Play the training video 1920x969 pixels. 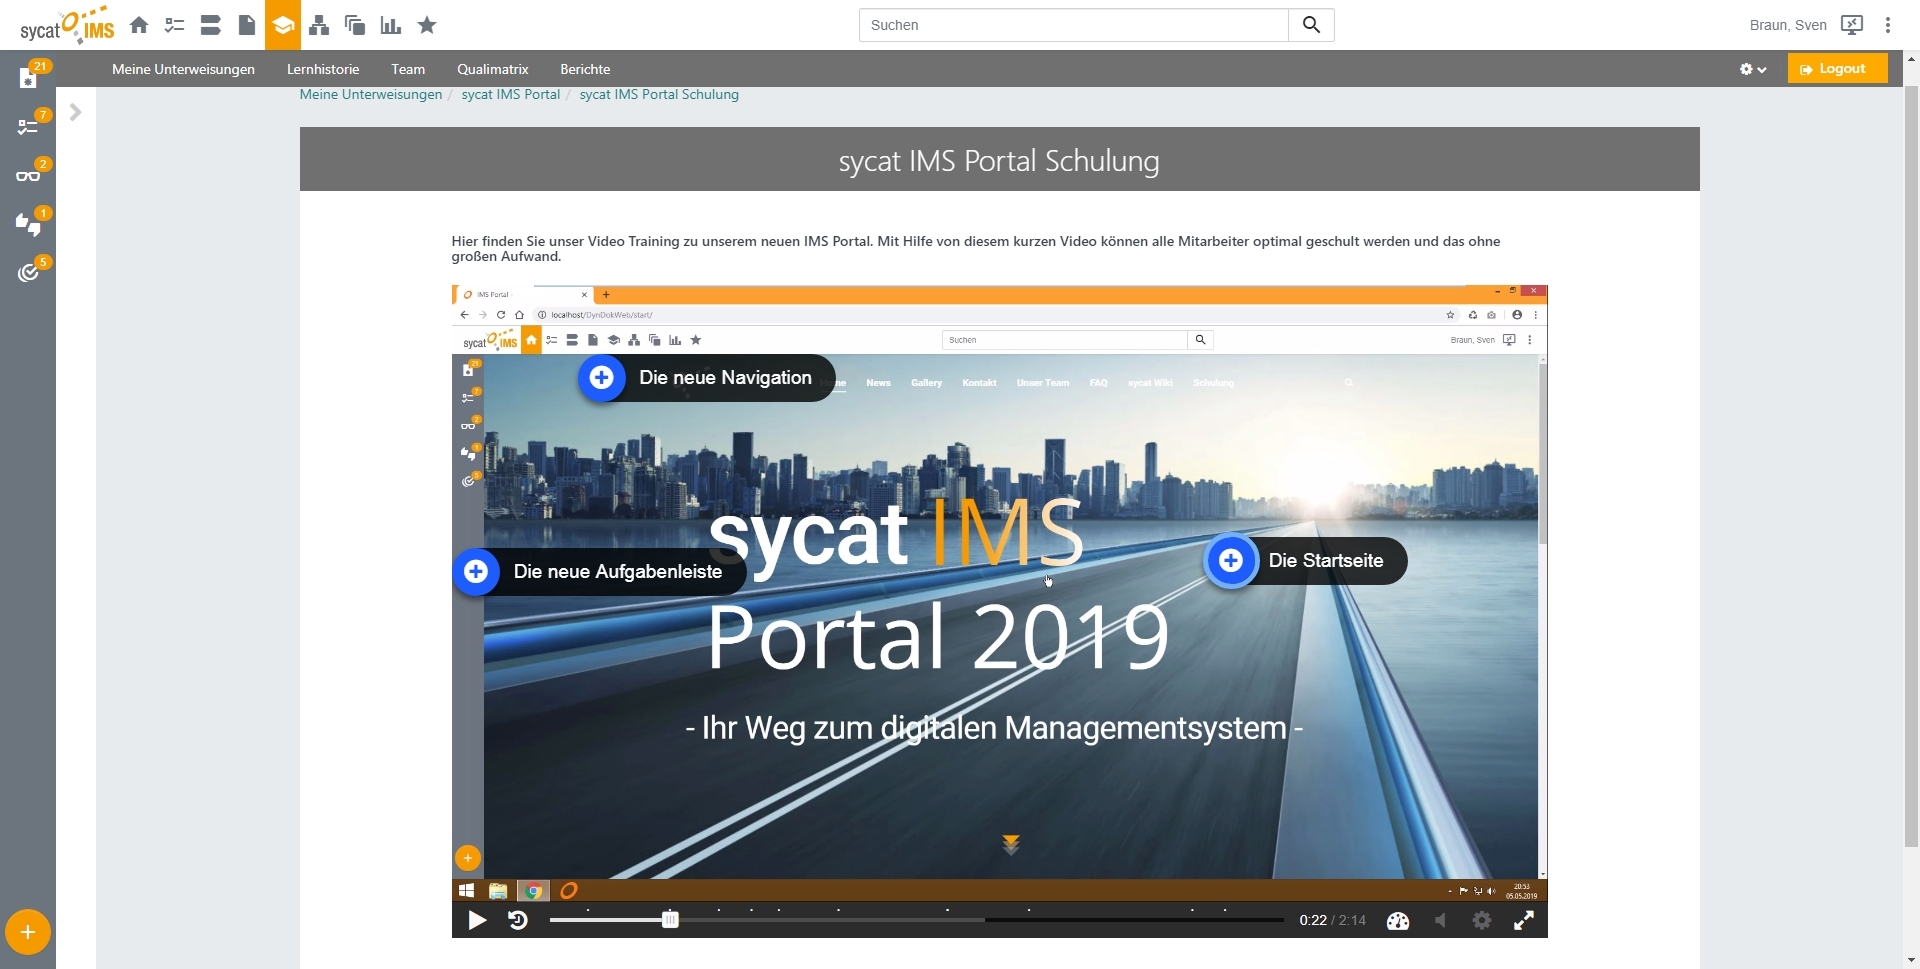click(x=477, y=920)
